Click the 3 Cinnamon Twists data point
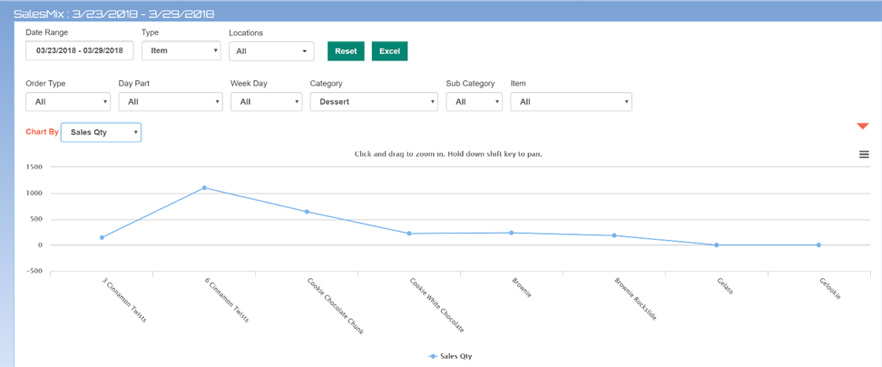This screenshot has height=367, width=882. 102,238
